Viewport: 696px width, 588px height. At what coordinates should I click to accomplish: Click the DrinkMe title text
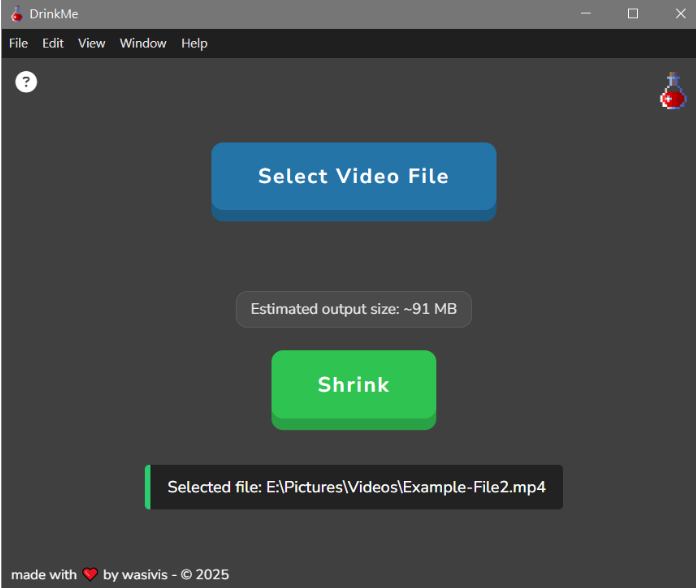[54, 14]
